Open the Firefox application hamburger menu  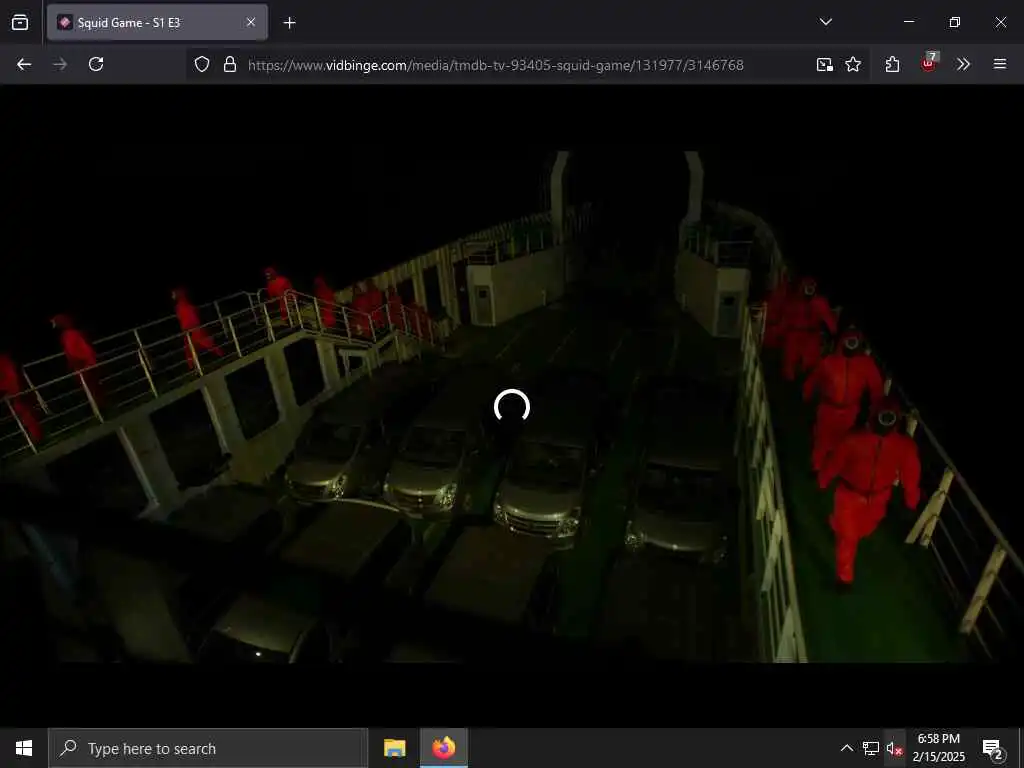click(999, 64)
